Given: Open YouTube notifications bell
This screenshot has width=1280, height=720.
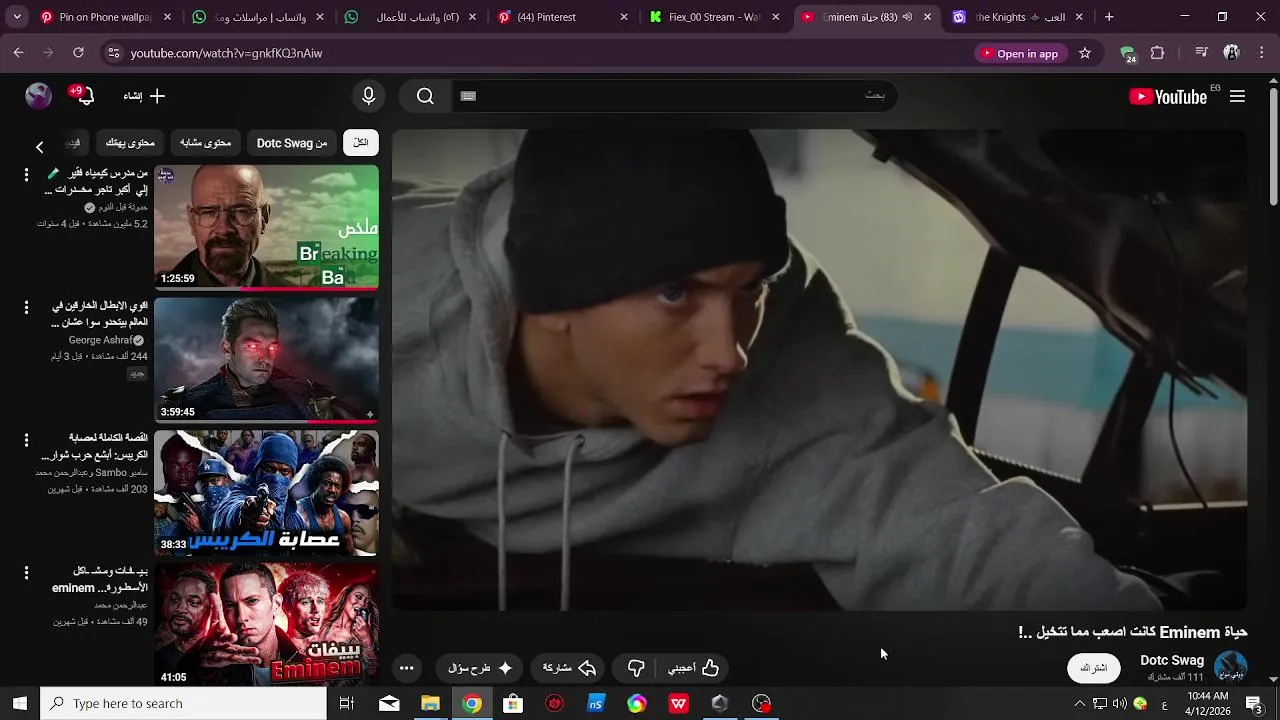Looking at the screenshot, I should pyautogui.click(x=84, y=96).
